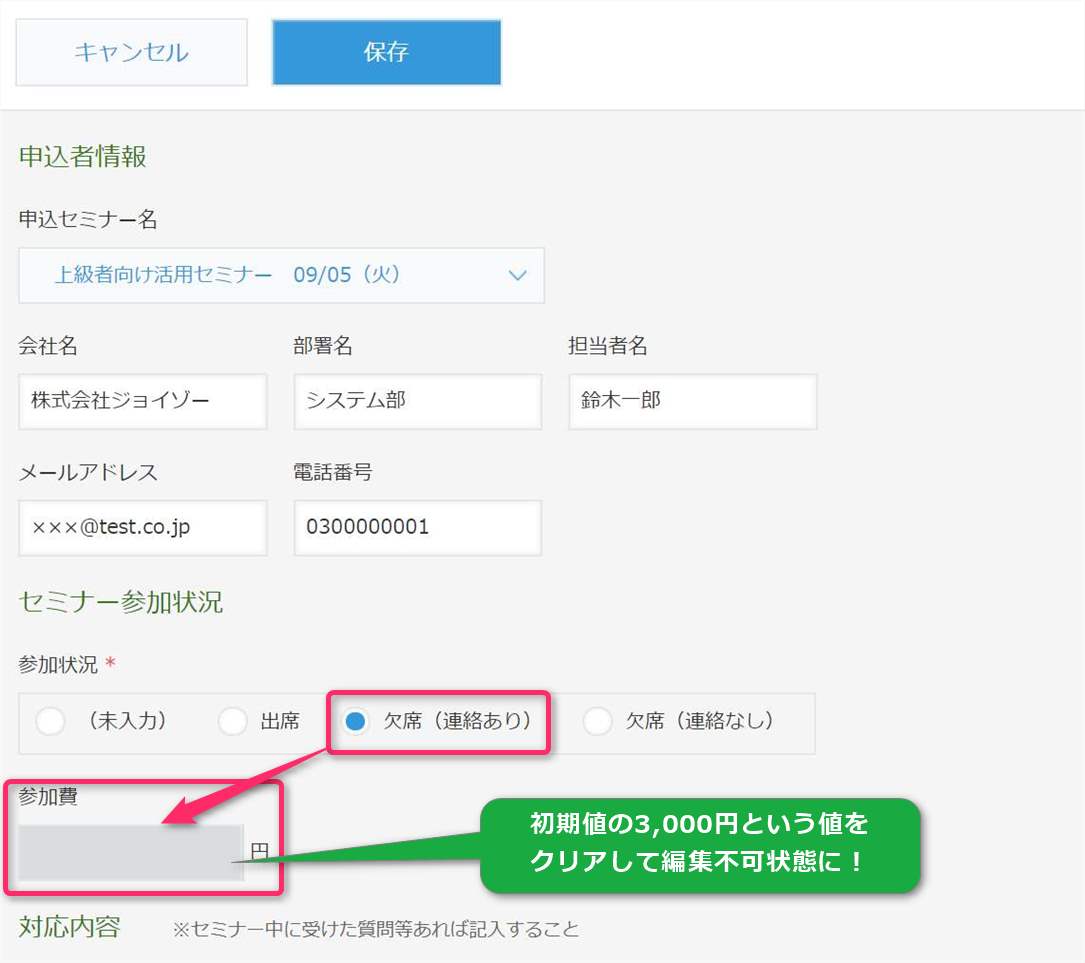Viewport: 1085px width, 963px height.
Task: Click the 申込者情報 heading
Action: [82, 156]
